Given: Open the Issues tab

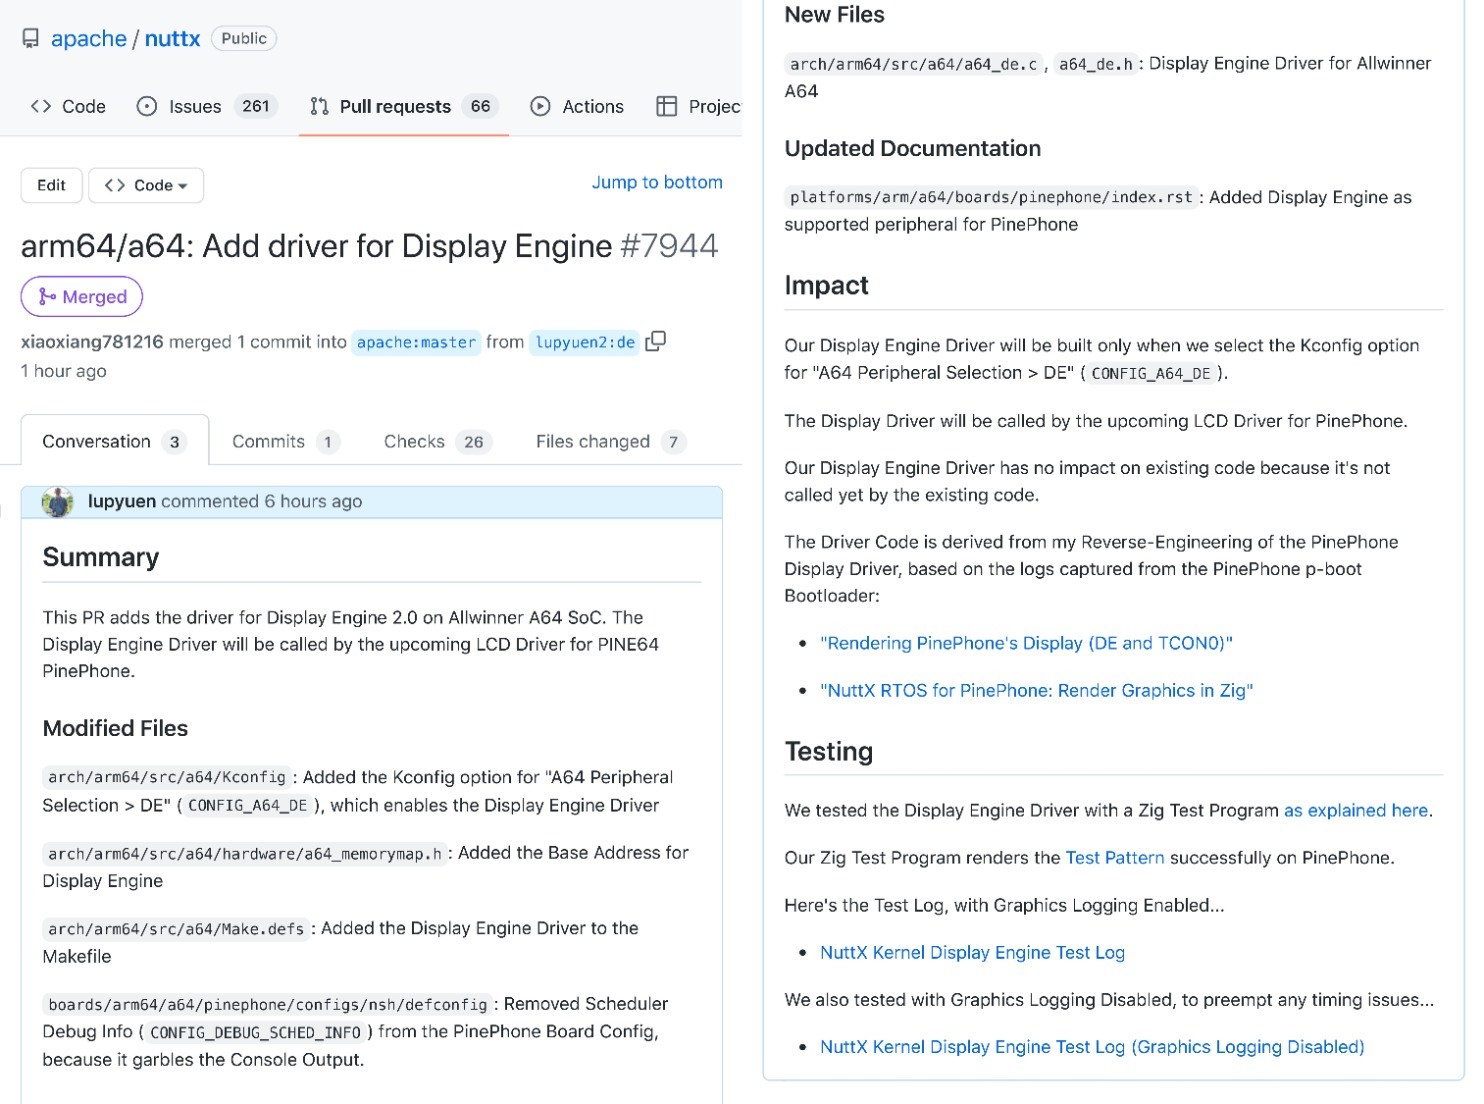Looking at the screenshot, I should [x=206, y=107].
